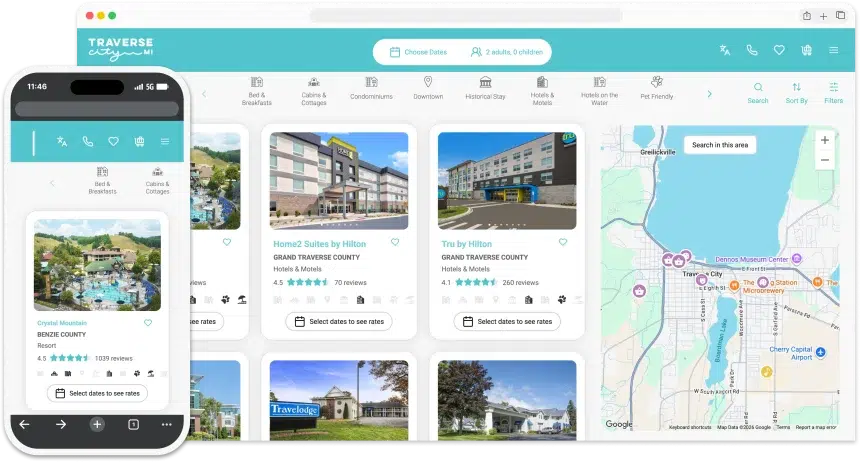
Task: Click the Traverse City MI logo
Action: point(121,49)
